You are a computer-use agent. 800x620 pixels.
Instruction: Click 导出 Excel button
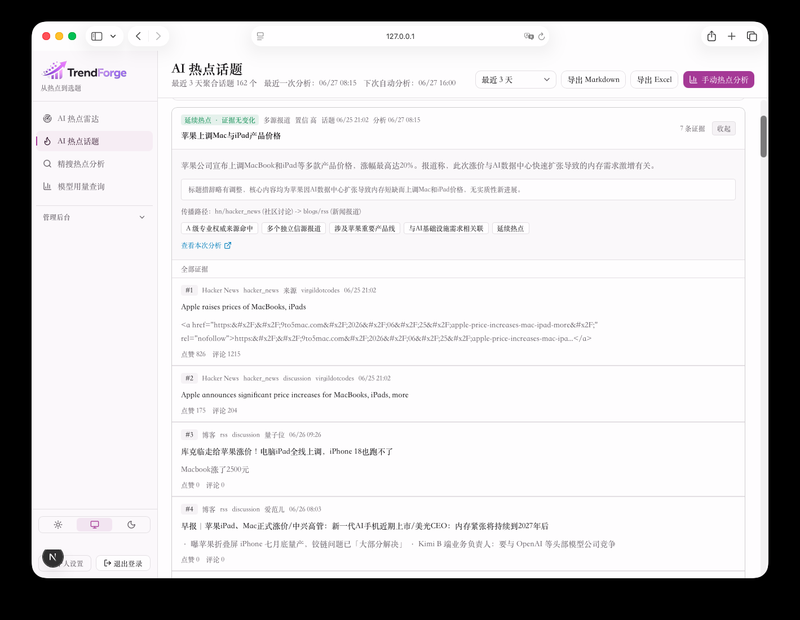[x=654, y=80]
